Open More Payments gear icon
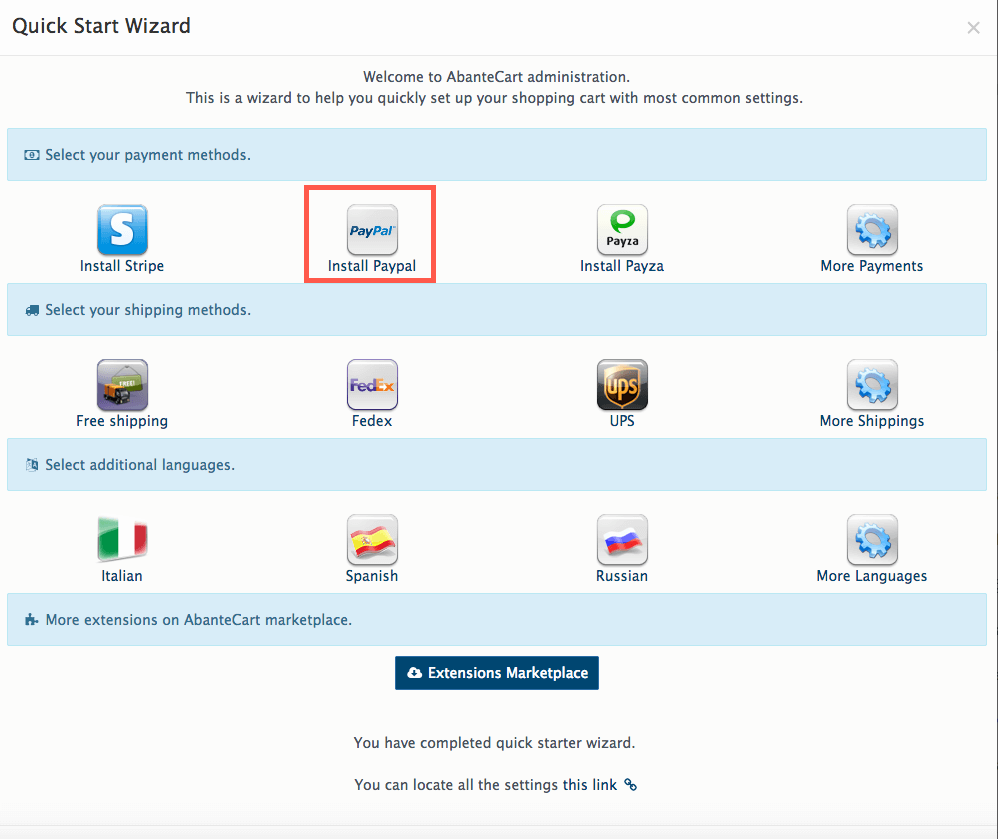 [x=873, y=230]
